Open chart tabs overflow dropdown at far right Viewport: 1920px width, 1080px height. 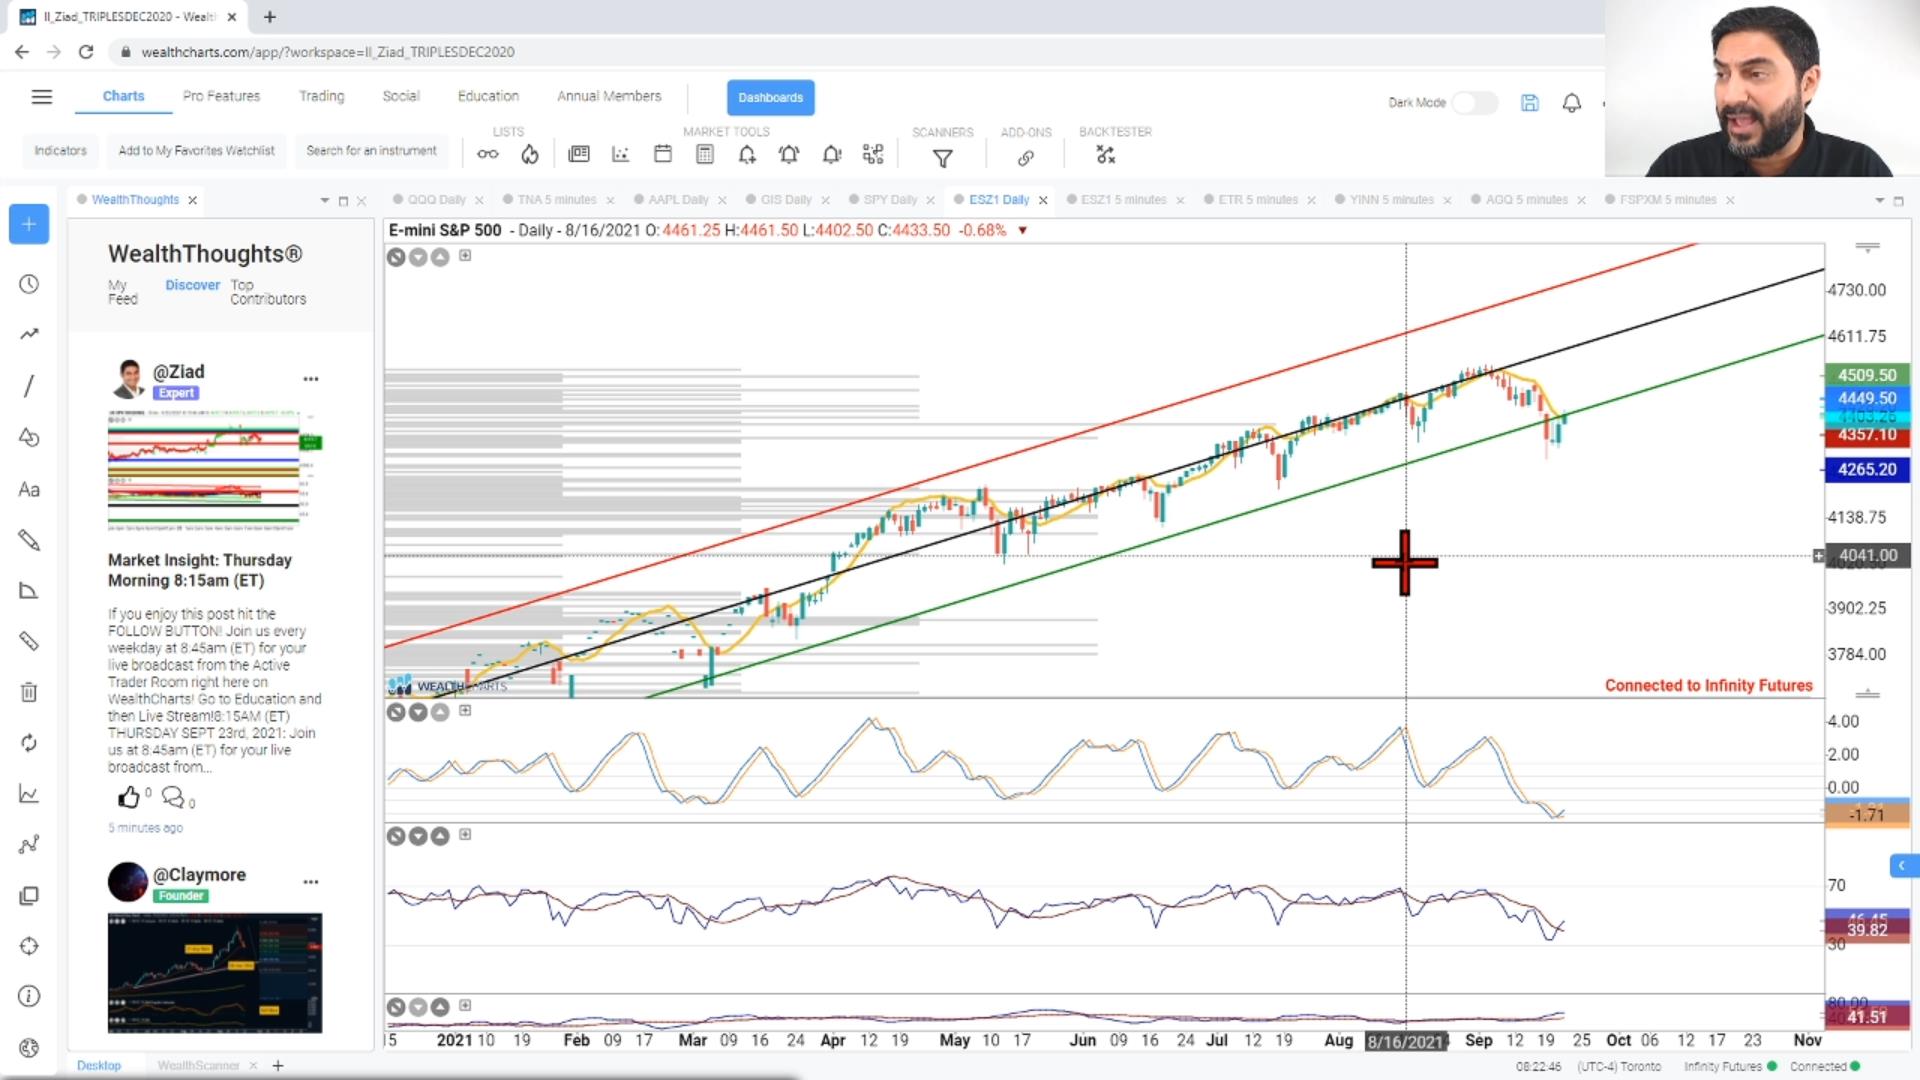(x=1879, y=201)
